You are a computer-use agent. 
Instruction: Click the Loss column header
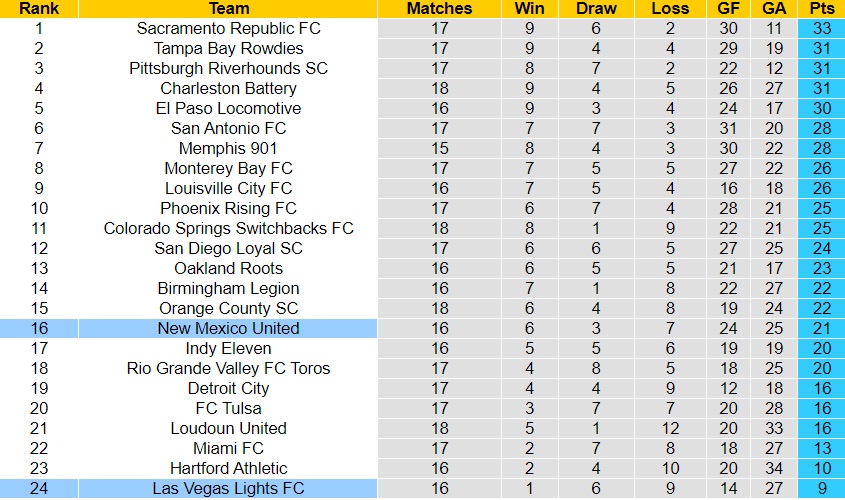tap(669, 8)
